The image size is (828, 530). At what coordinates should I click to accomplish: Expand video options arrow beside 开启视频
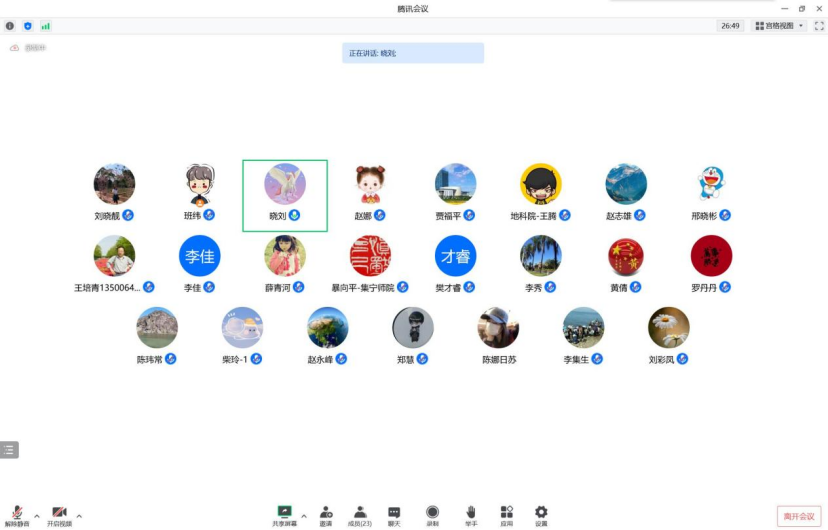pos(79,516)
